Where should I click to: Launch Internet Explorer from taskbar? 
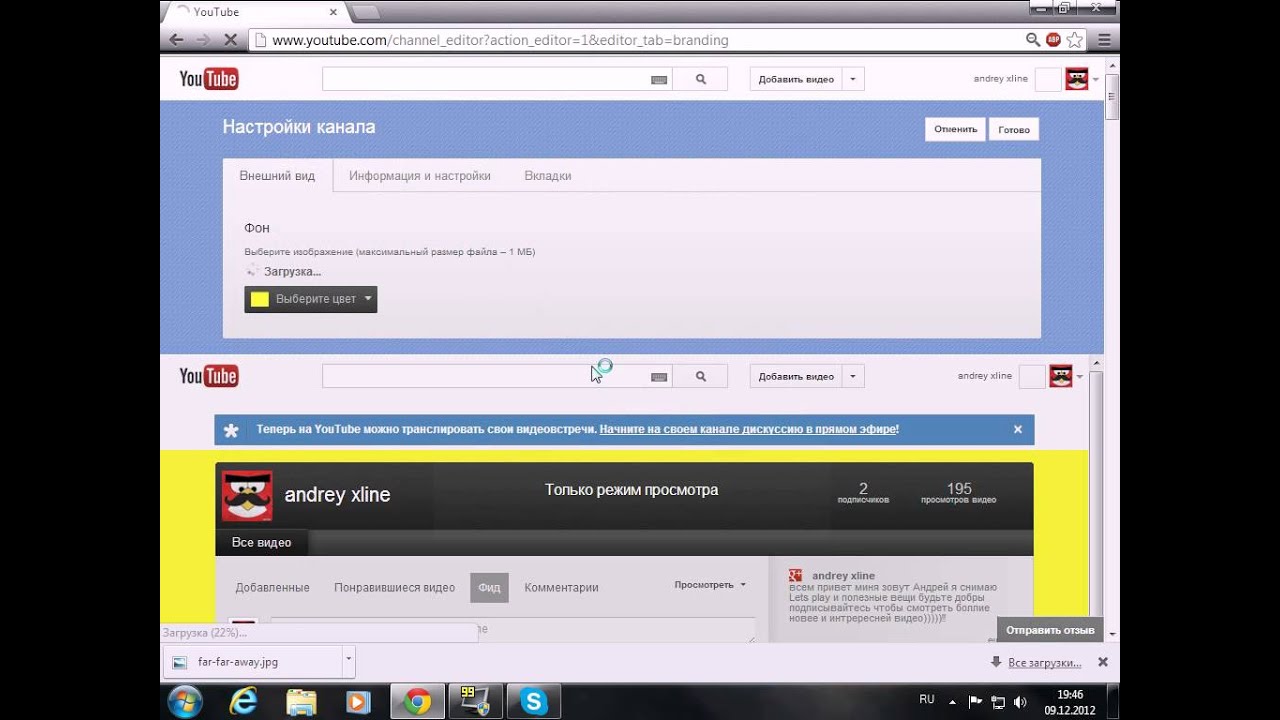(243, 702)
